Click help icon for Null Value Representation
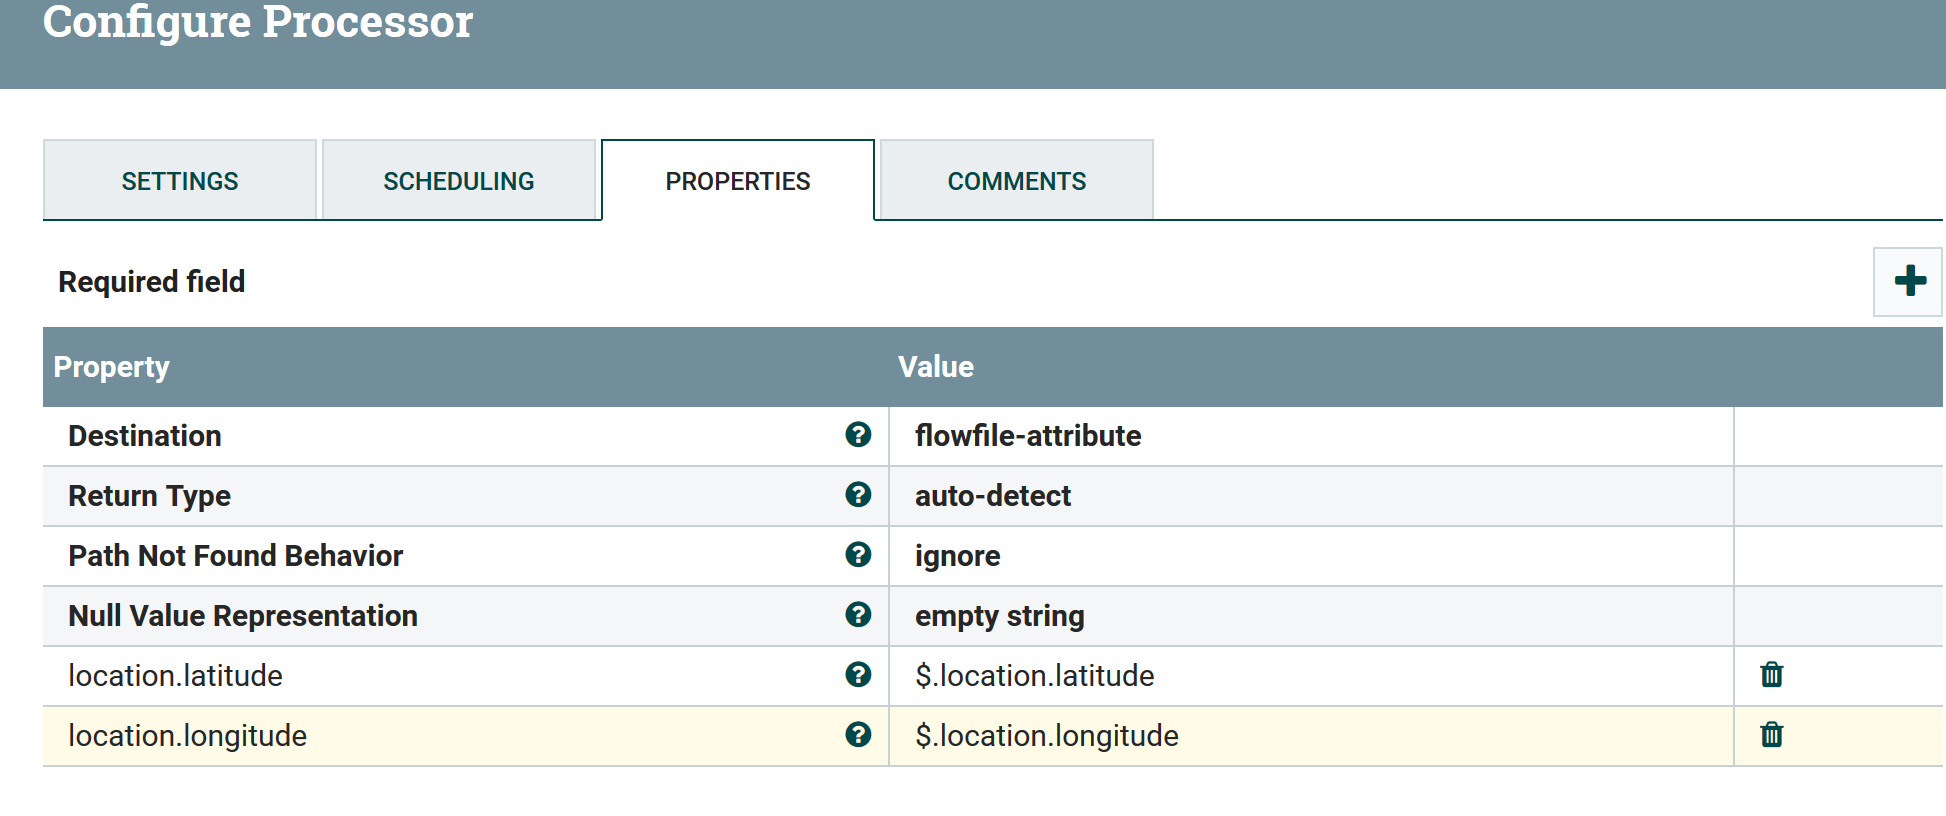This screenshot has width=1946, height=816. coord(858,615)
